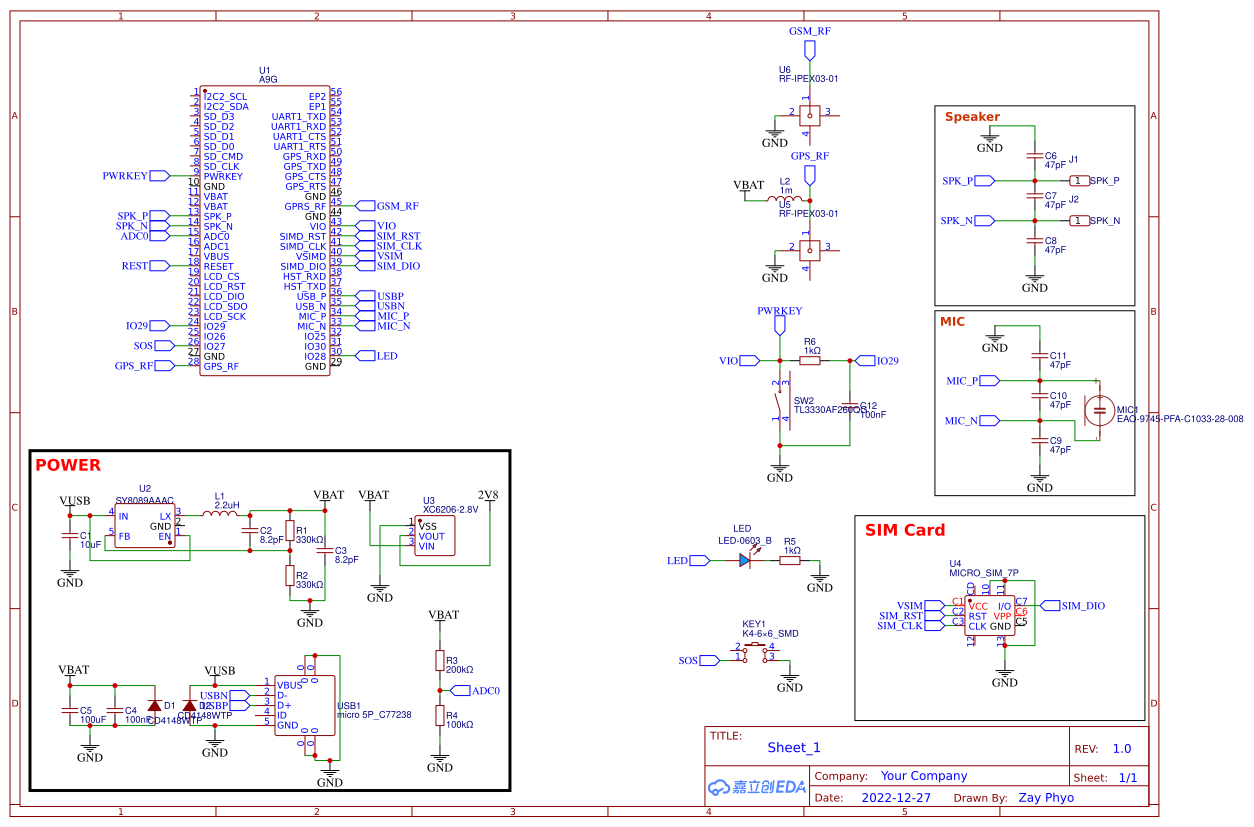The image size is (1254, 827).
Task: Select the GSM_RF IPEX connector U6
Action: [x=808, y=113]
